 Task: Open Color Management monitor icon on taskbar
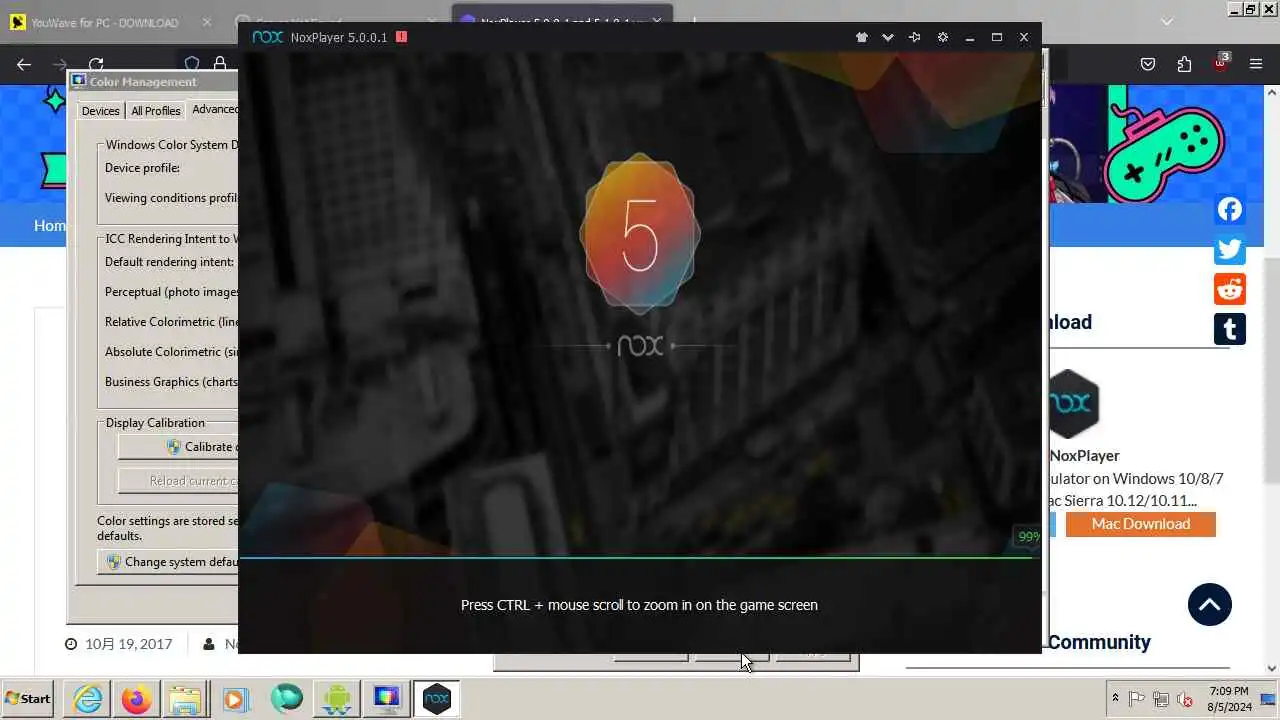(x=387, y=699)
